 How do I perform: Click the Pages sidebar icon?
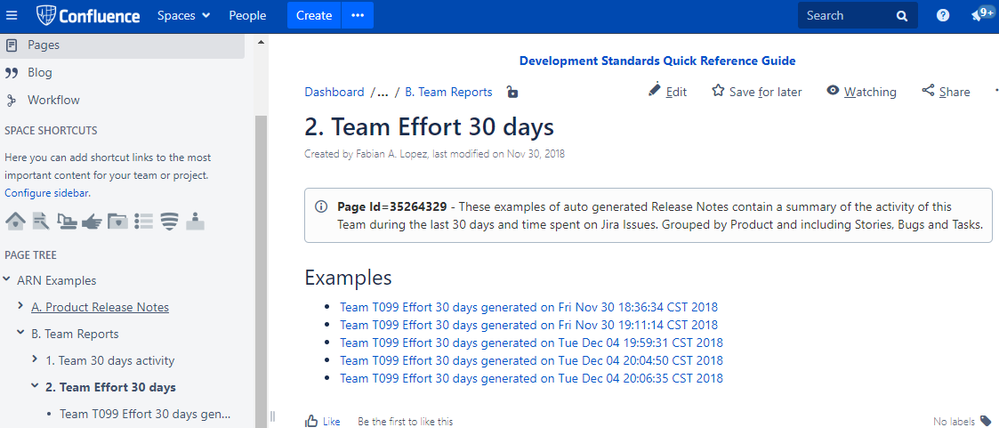[11, 45]
